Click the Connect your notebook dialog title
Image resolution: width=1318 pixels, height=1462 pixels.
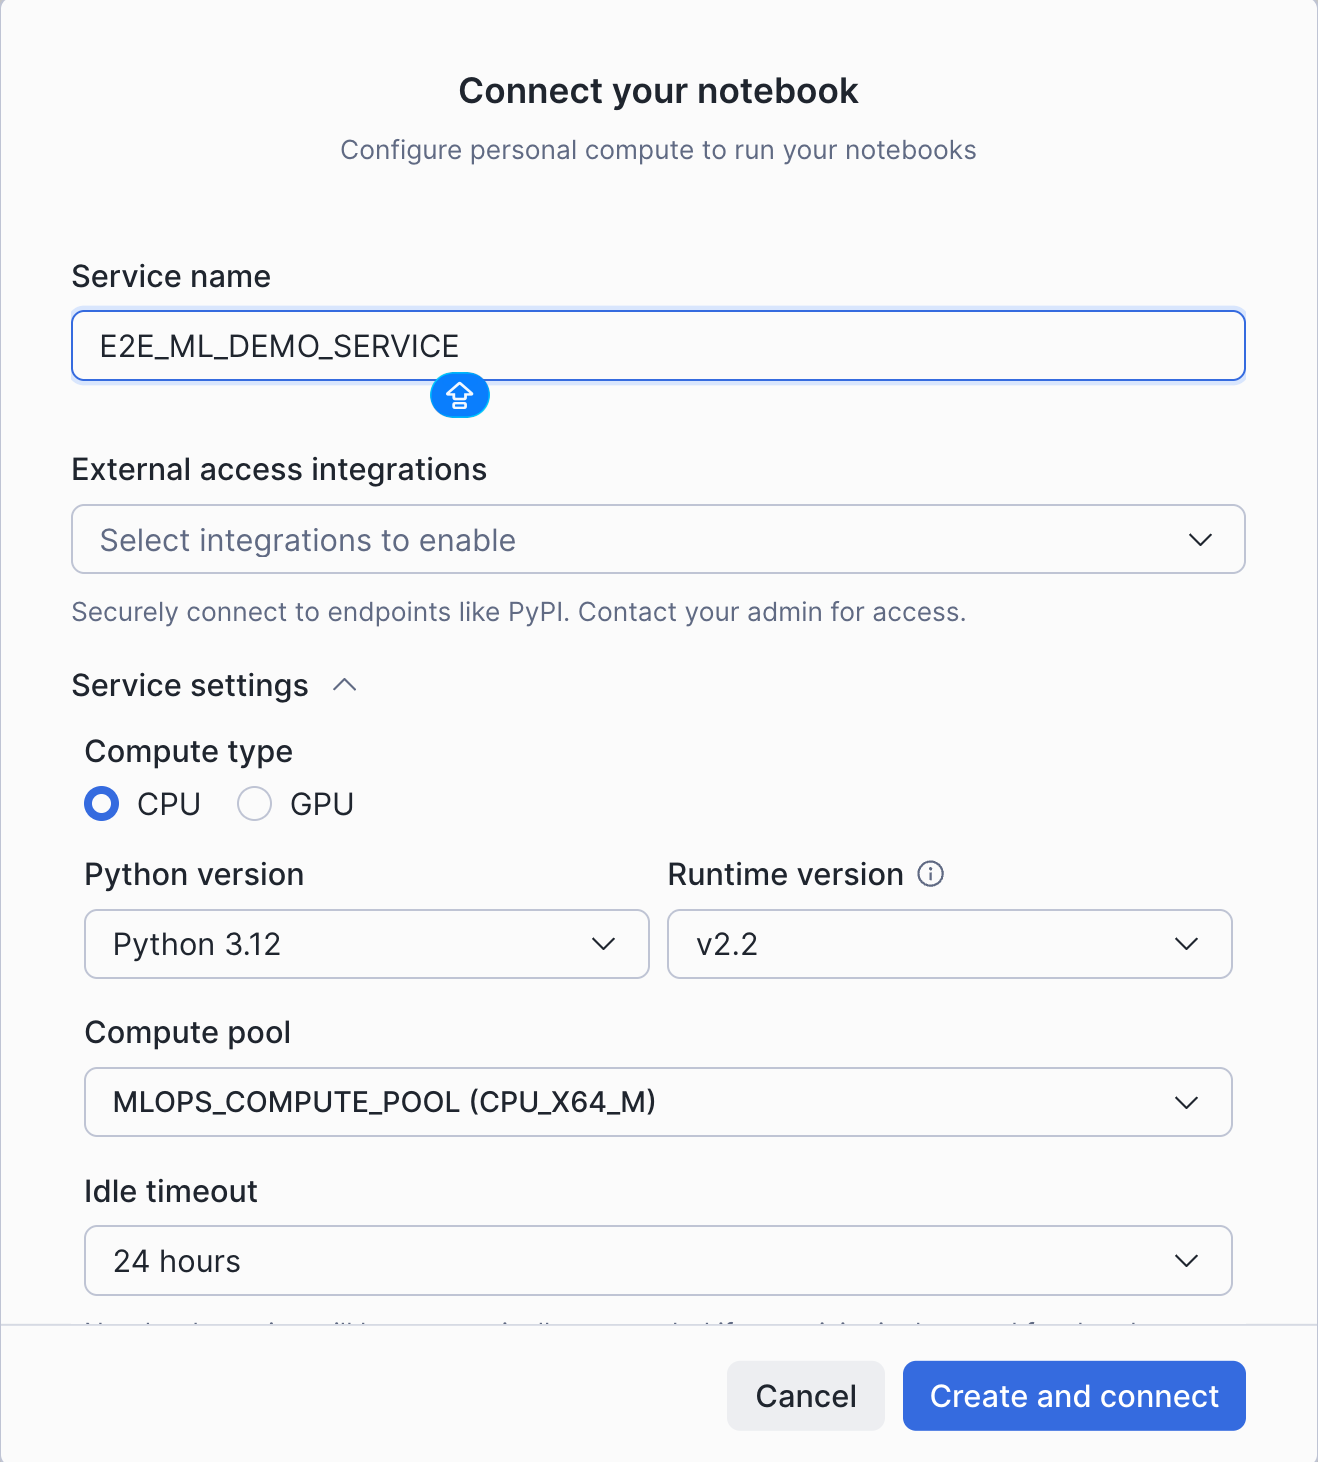[658, 91]
